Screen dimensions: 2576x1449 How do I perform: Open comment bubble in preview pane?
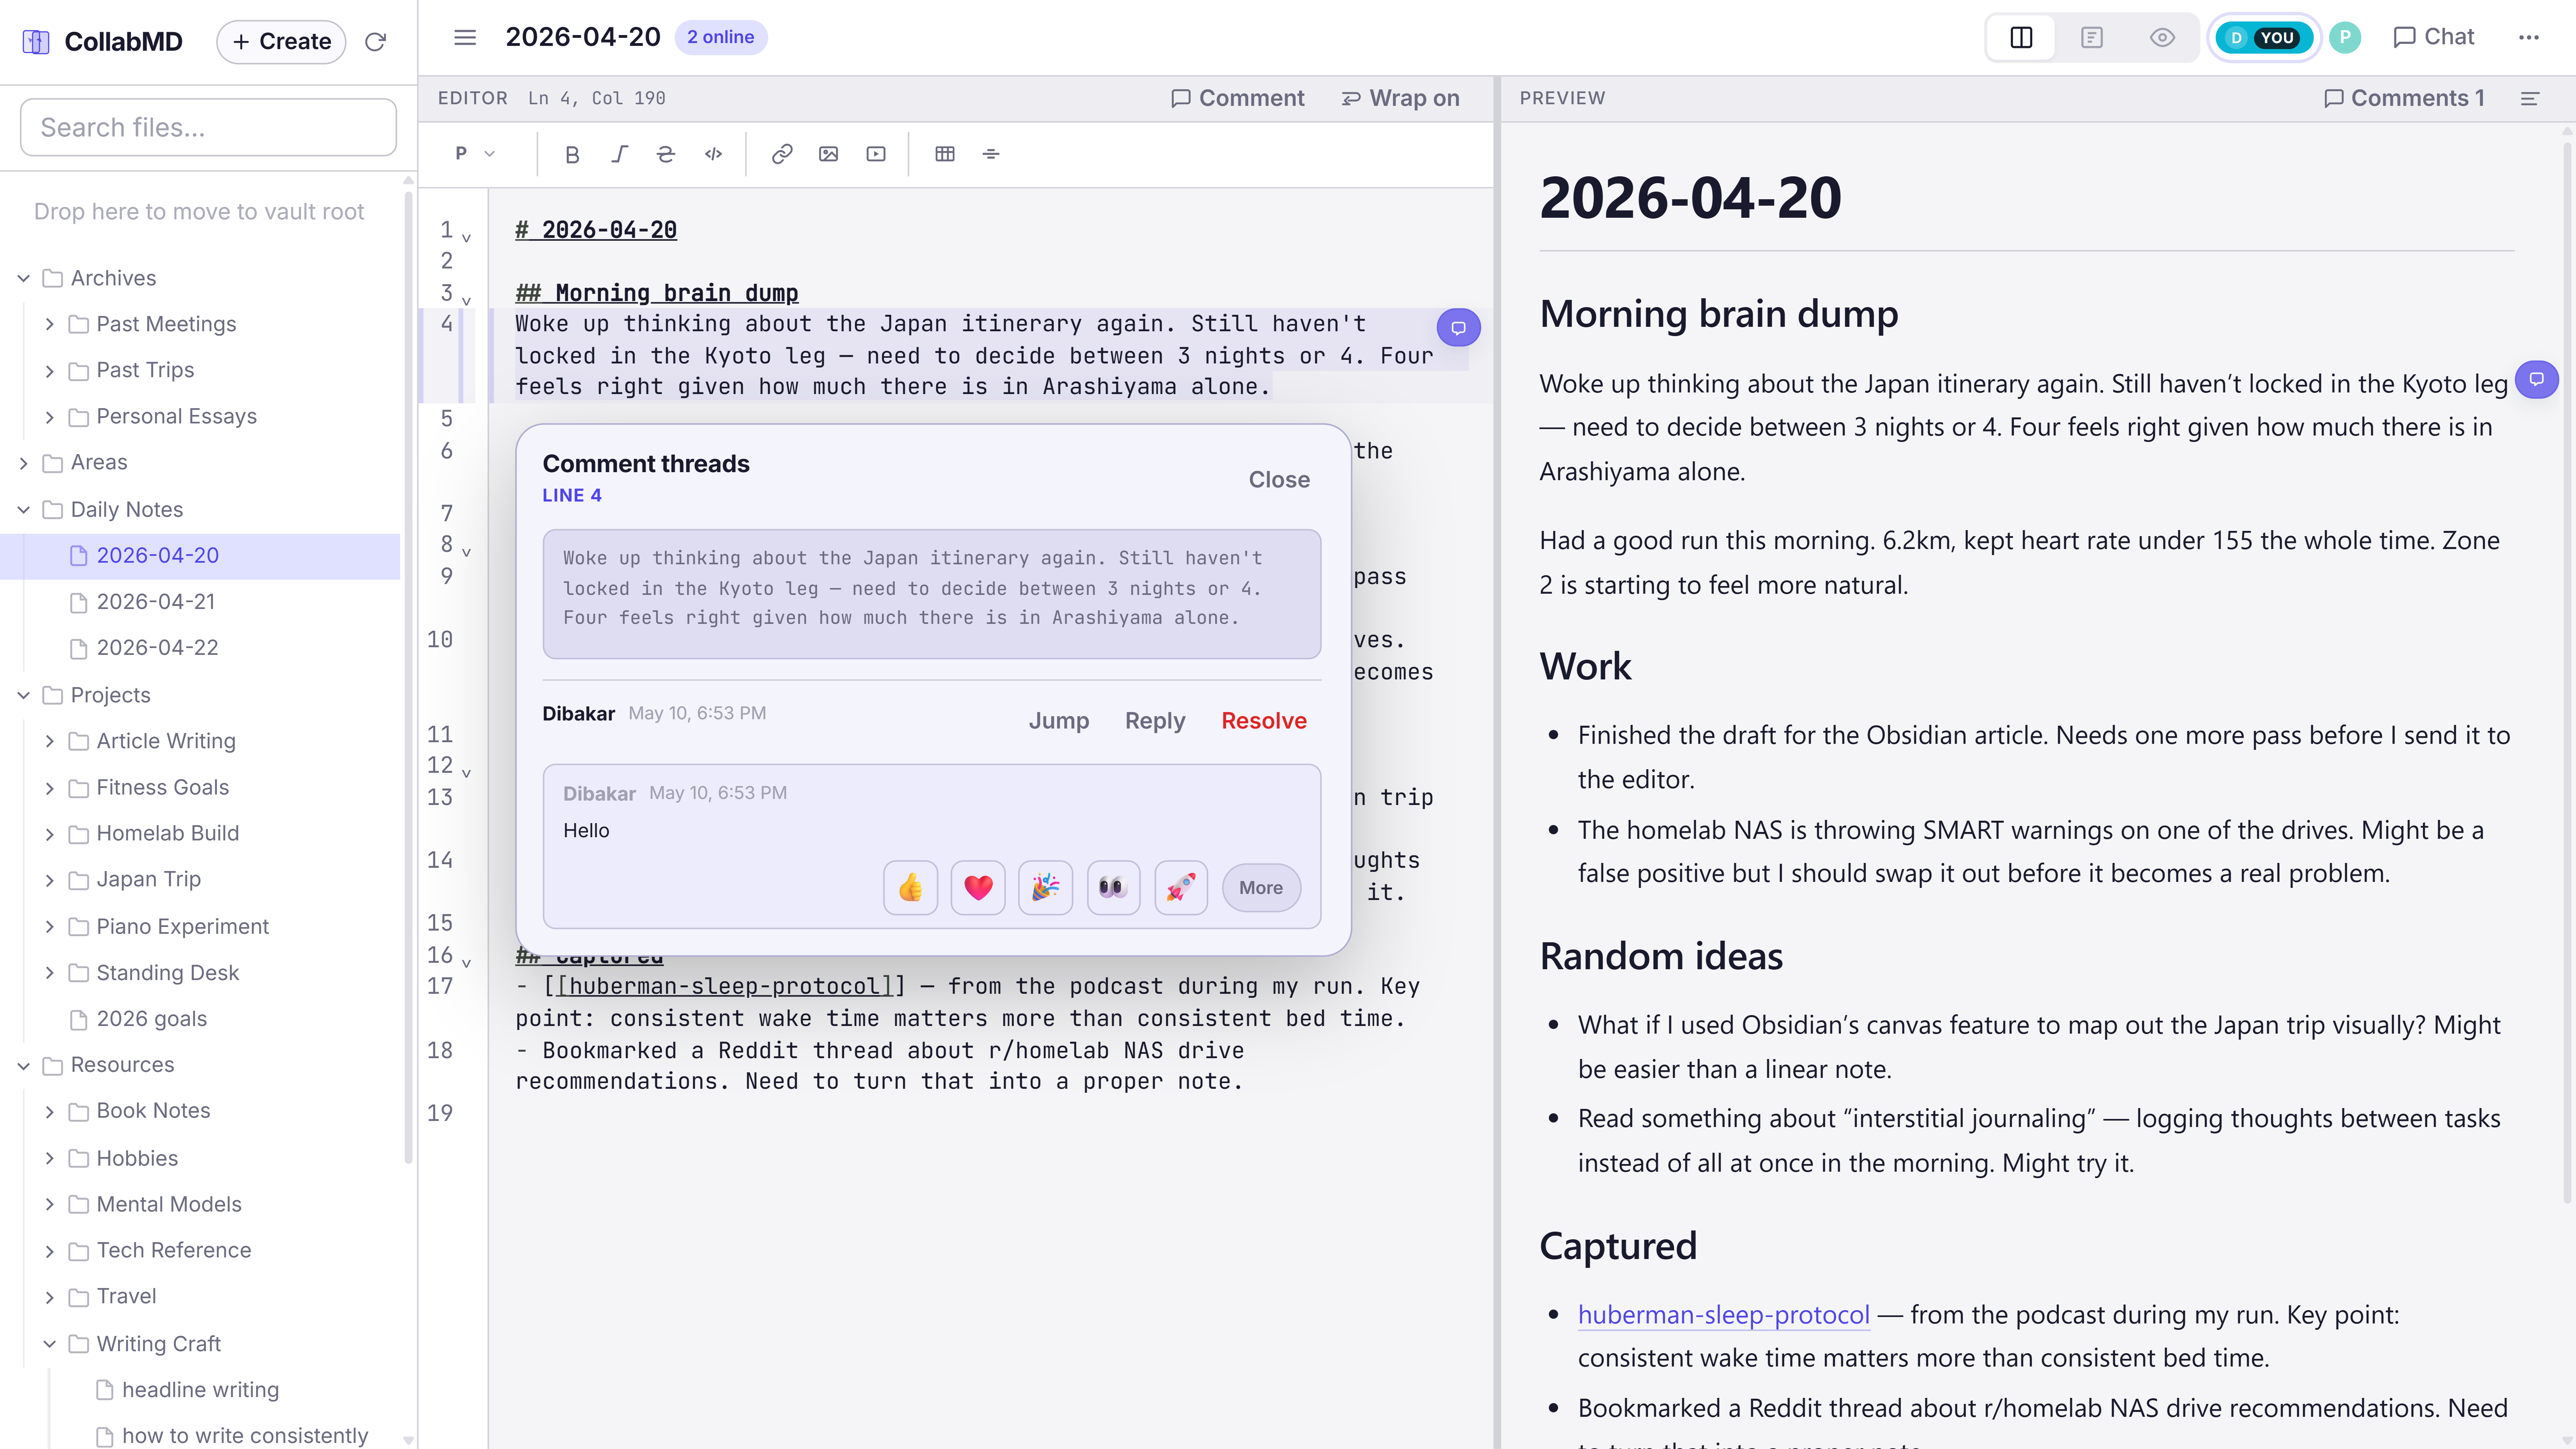[2537, 379]
